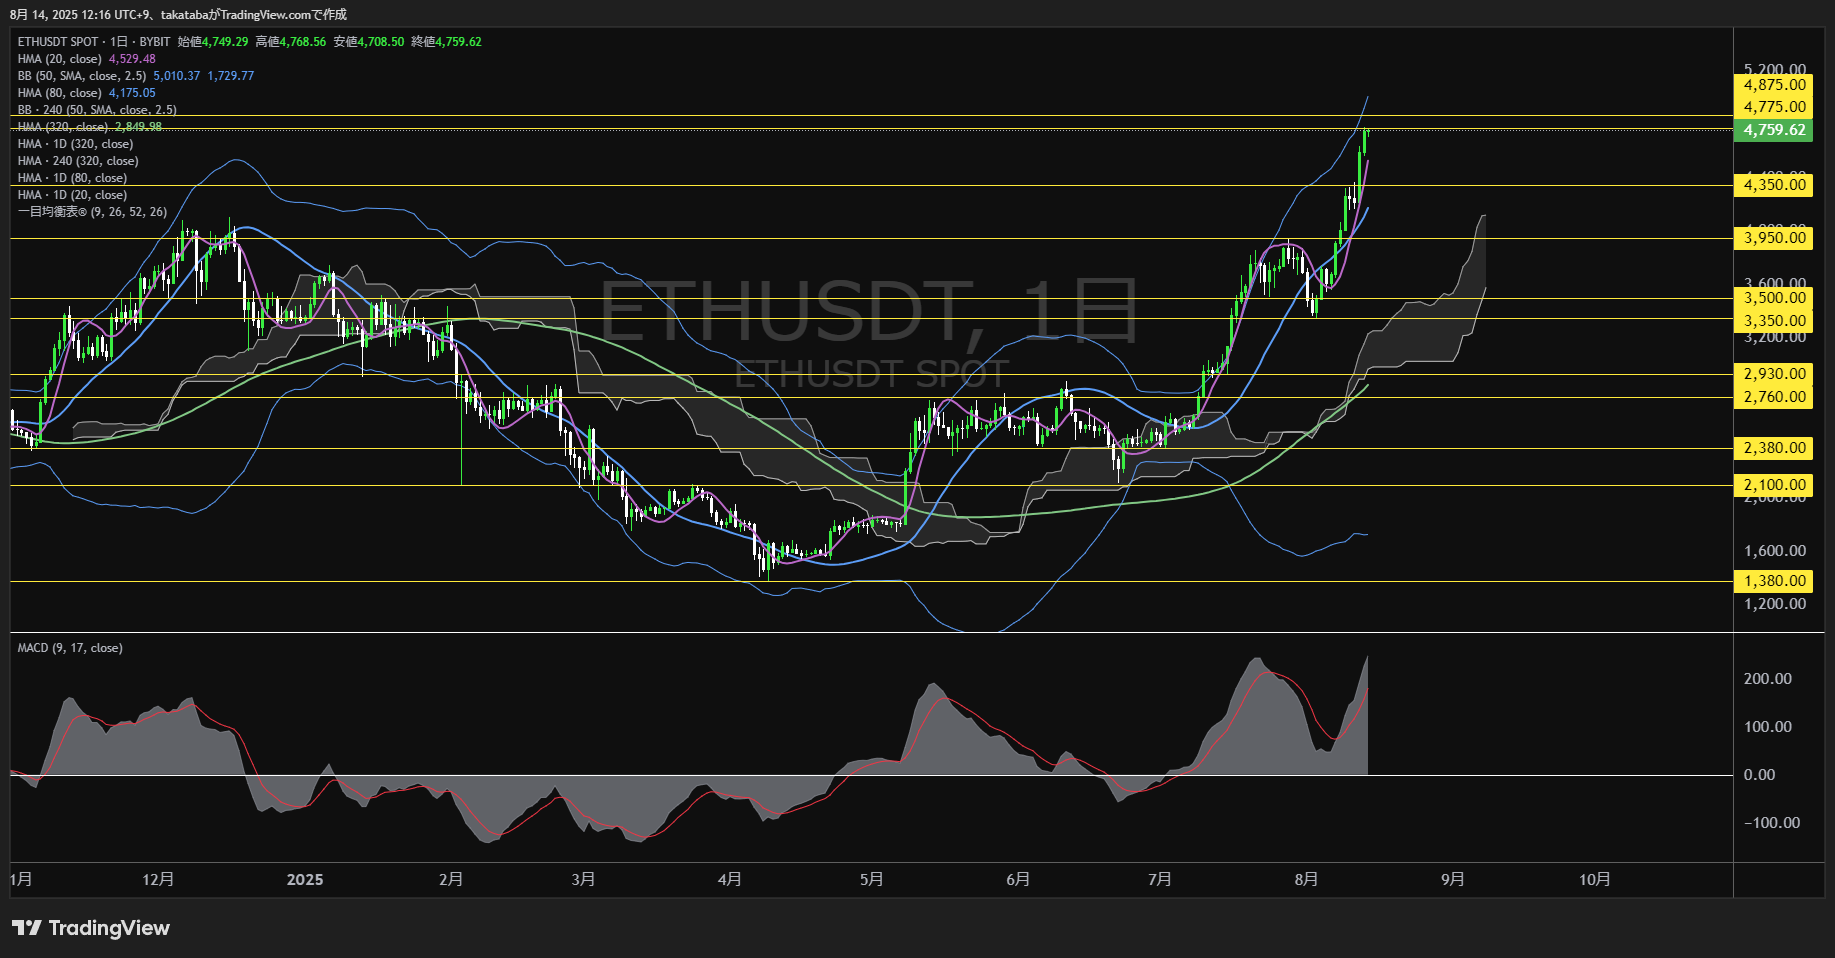This screenshot has width=1835, height=958.
Task: Click the 1,729.77 lower band value
Action: point(231,76)
